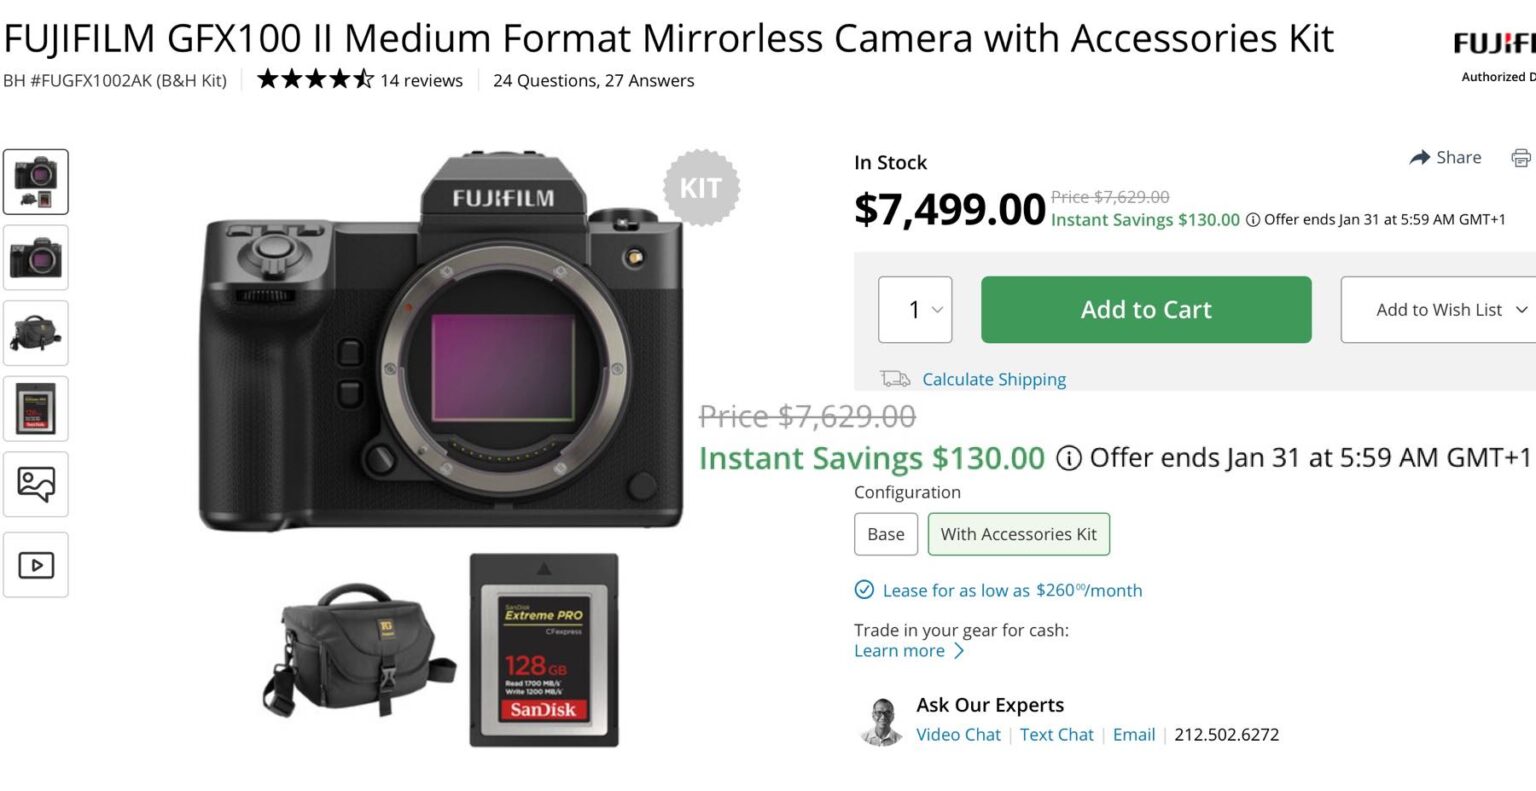1536x791 pixels.
Task: Play the product video thumbnail icon
Action: click(x=36, y=565)
